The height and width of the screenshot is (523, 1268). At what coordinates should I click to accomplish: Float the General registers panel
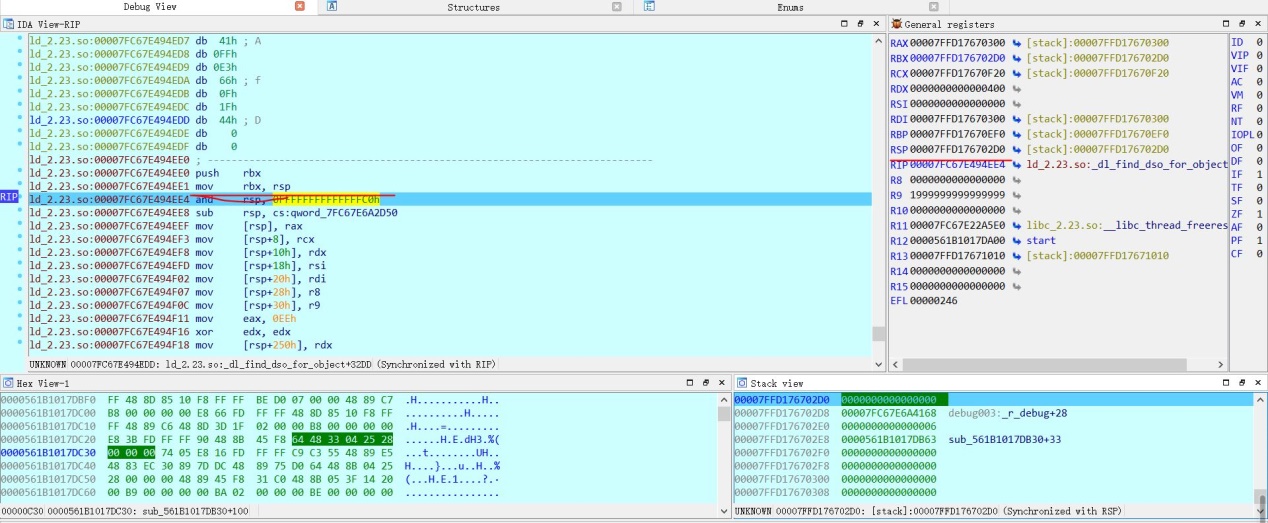click(x=1243, y=23)
